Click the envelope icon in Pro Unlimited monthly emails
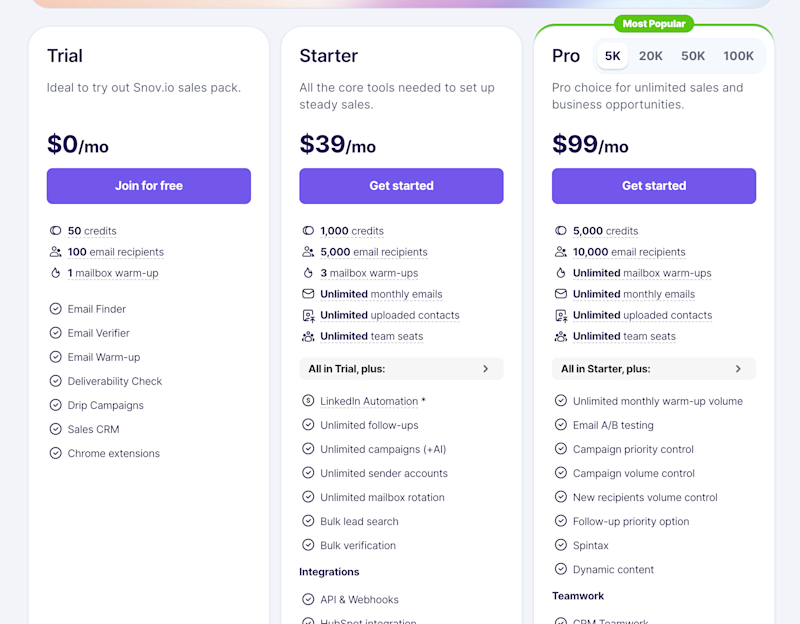The height and width of the screenshot is (624, 800). 560,294
